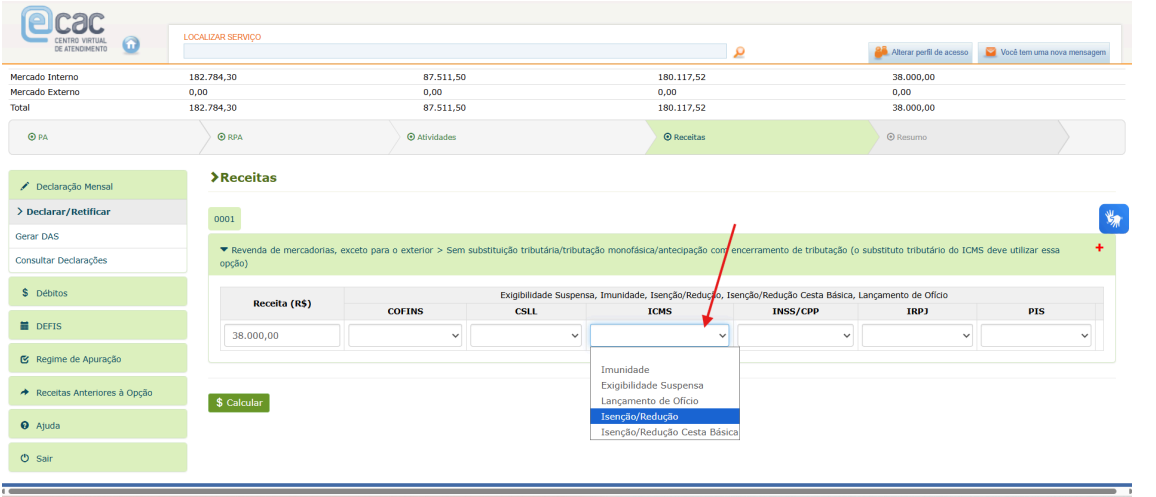This screenshot has height=497, width=1156.
Task: Click the Mercado Interno value 87.511,50
Action: (445, 77)
